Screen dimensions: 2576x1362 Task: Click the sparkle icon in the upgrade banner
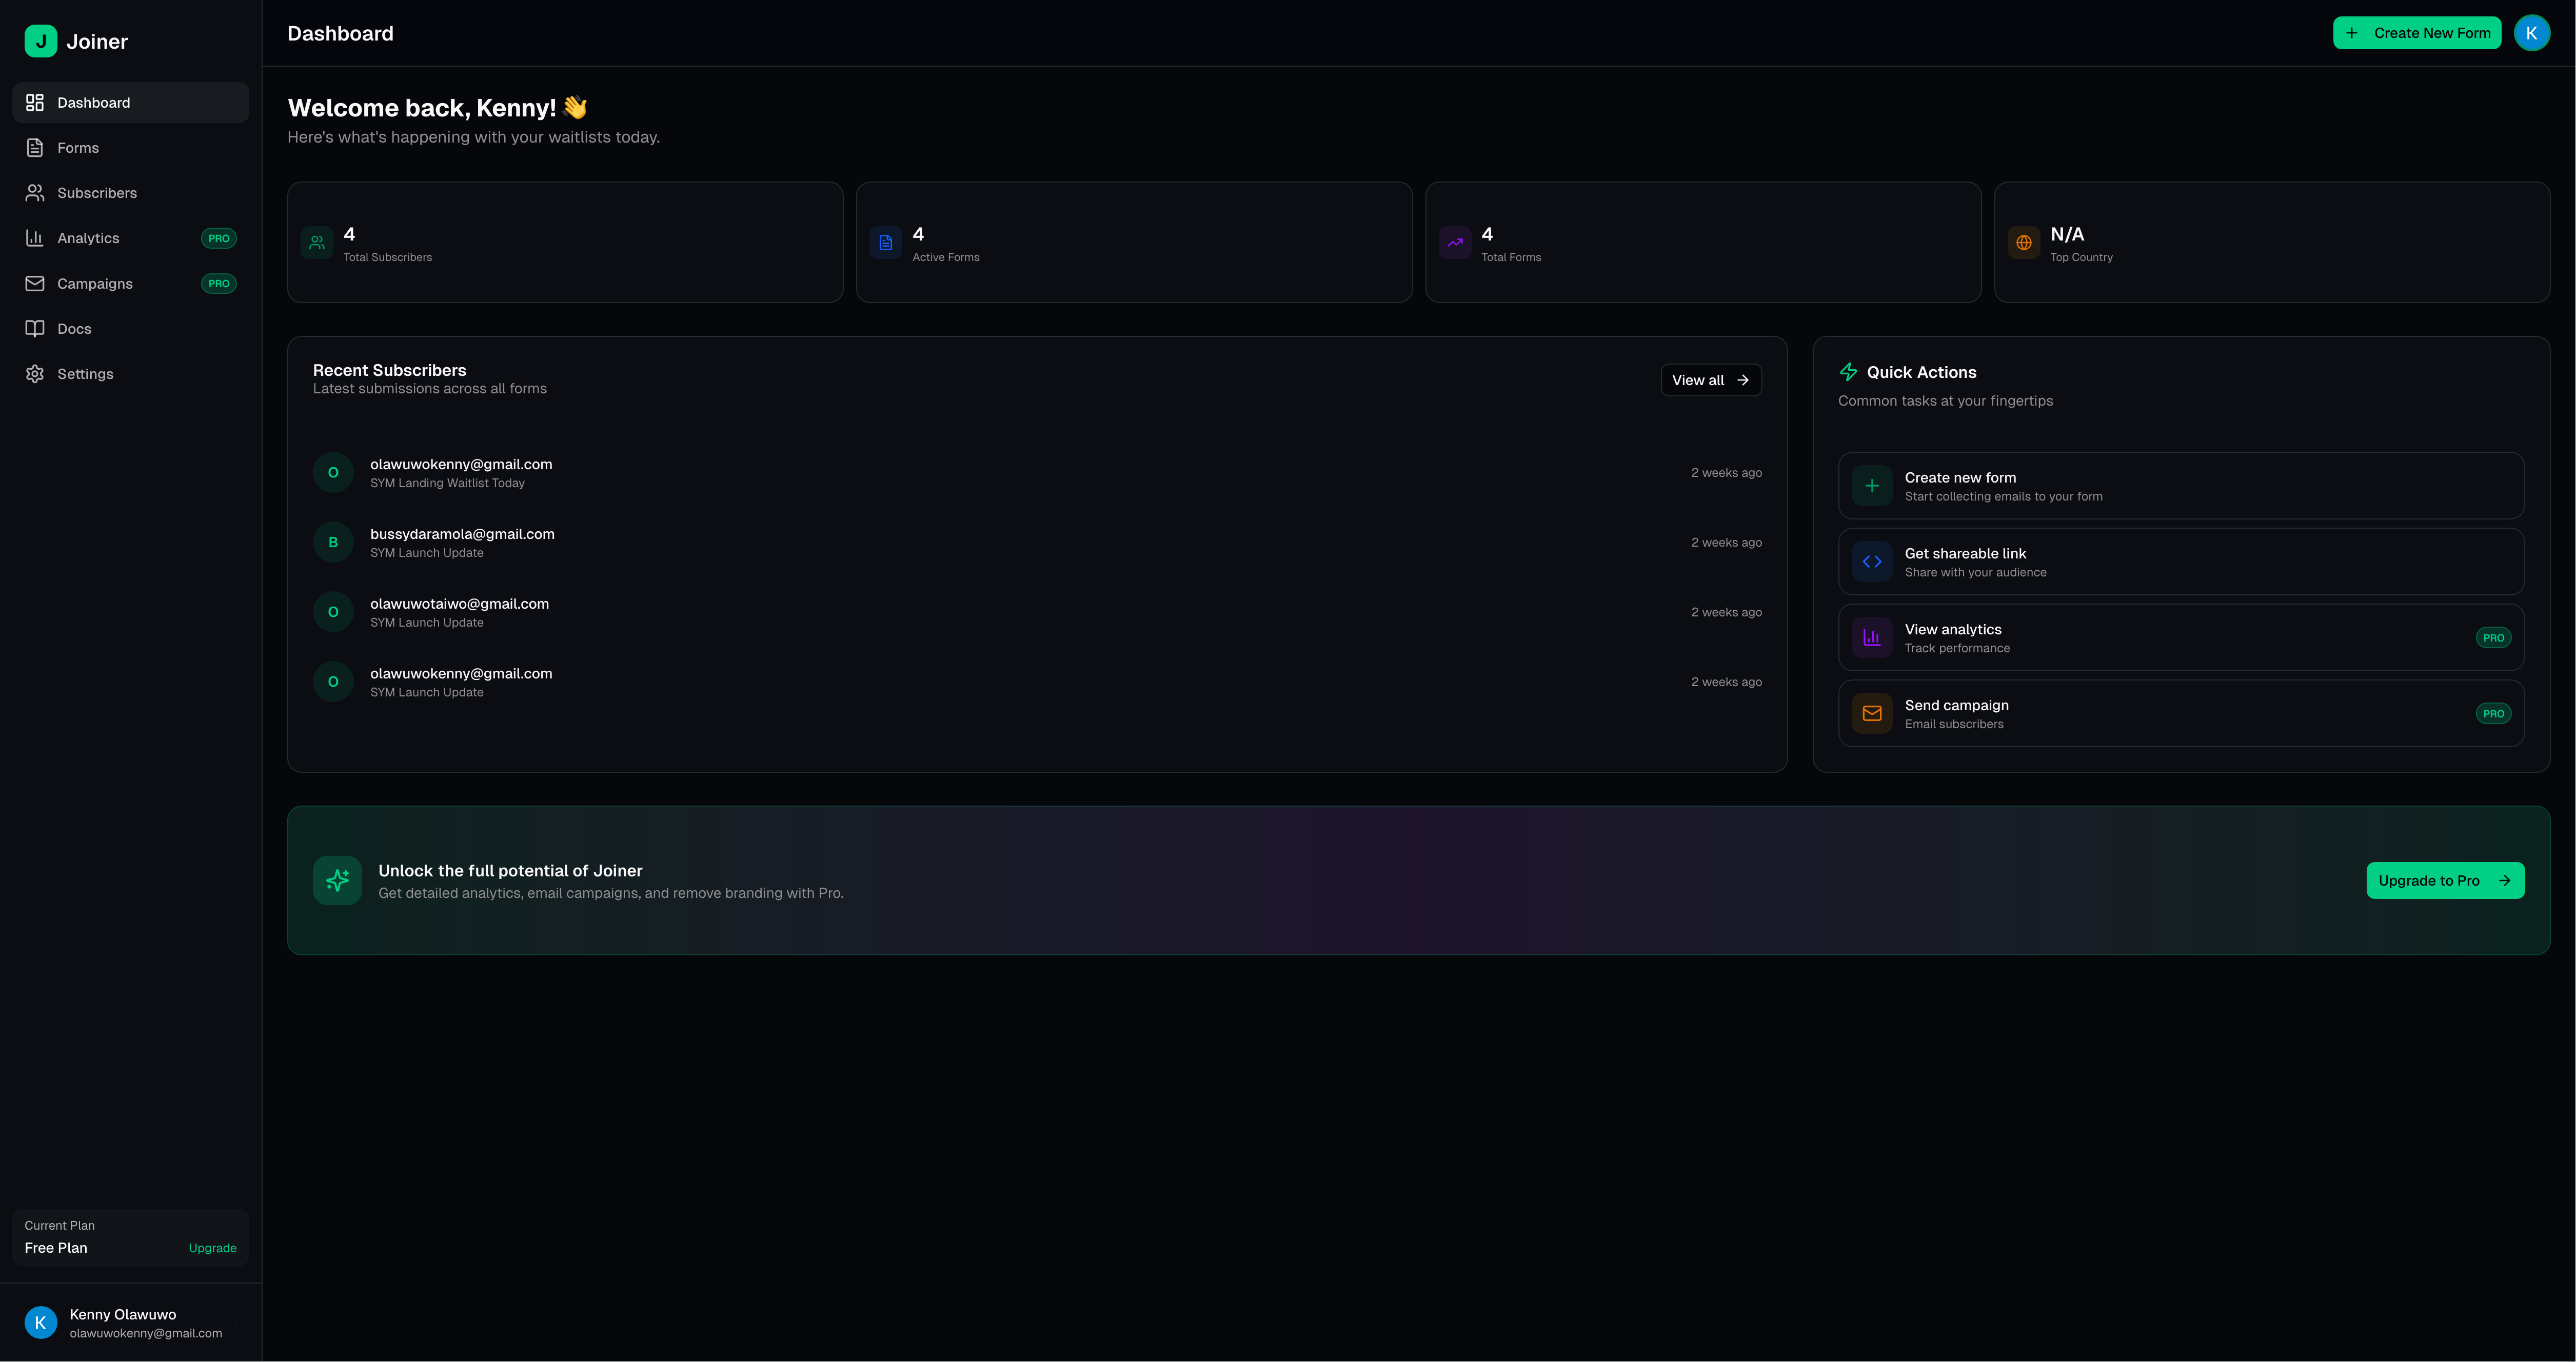tap(337, 880)
